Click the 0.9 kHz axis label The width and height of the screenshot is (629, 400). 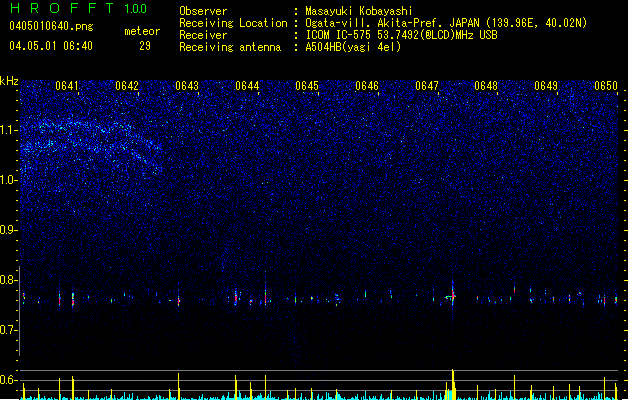coord(9,230)
